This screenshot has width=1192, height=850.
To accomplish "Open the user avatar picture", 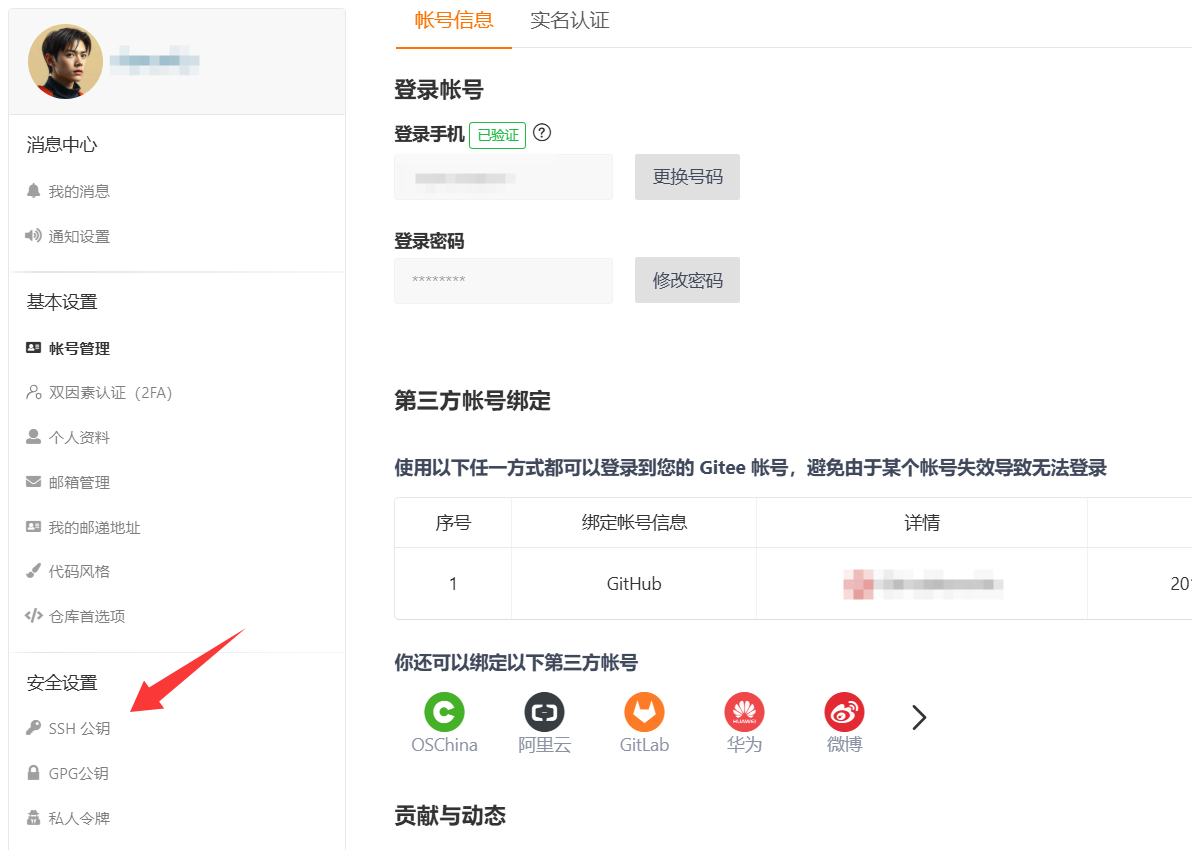I will click(x=65, y=62).
